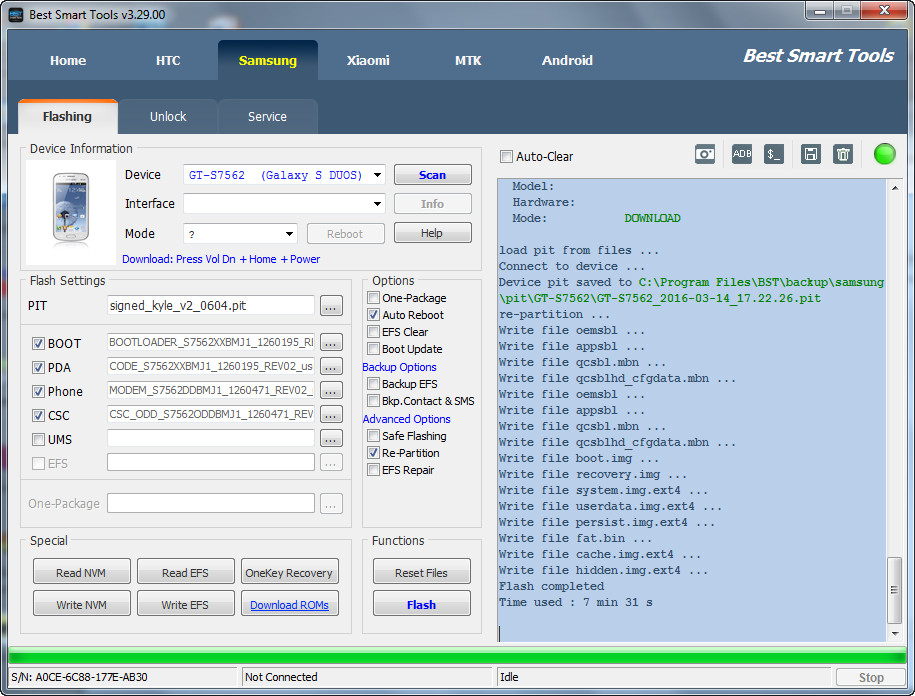Click the Help button
The width and height of the screenshot is (915, 696).
(x=432, y=233)
